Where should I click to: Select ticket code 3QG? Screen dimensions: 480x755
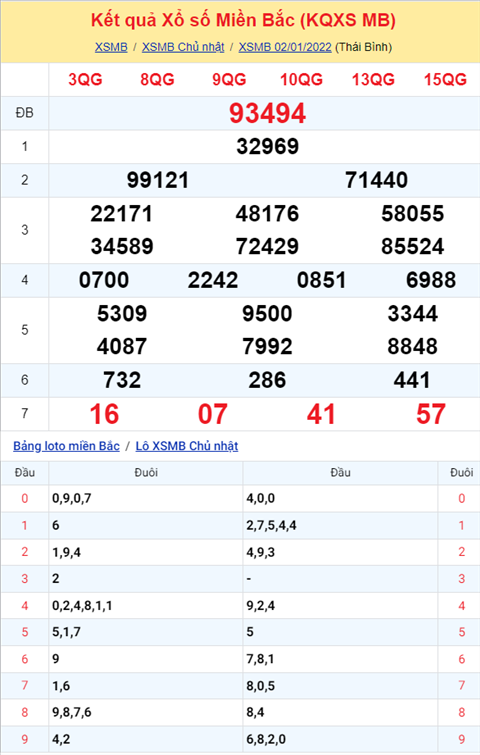pyautogui.click(x=85, y=79)
